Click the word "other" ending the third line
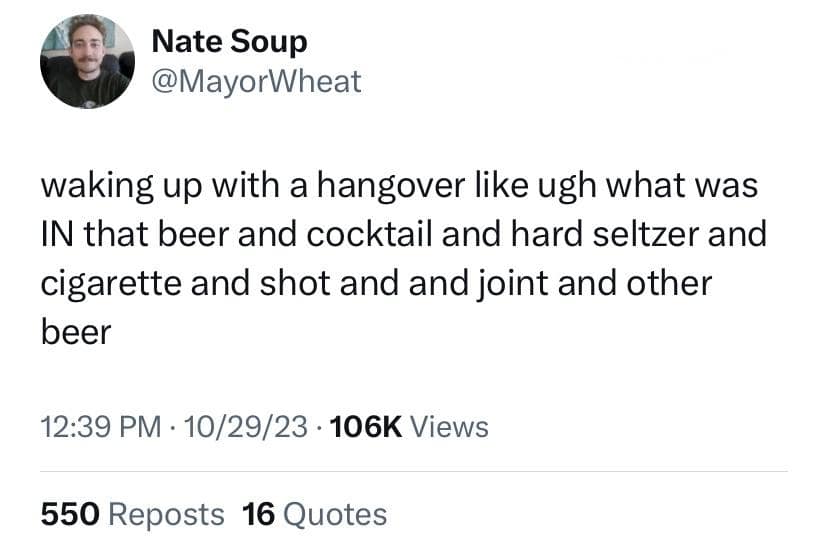 click(x=671, y=283)
